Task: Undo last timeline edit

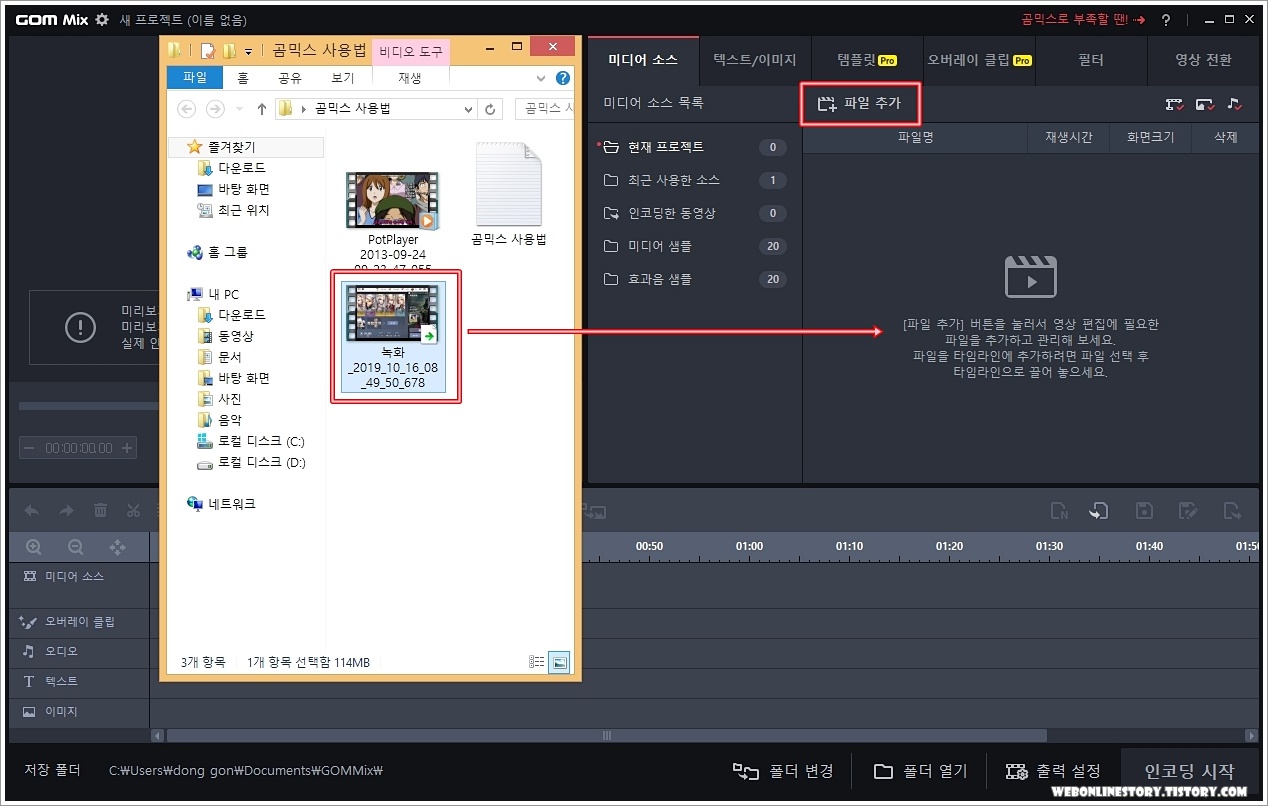Action: coord(32,511)
